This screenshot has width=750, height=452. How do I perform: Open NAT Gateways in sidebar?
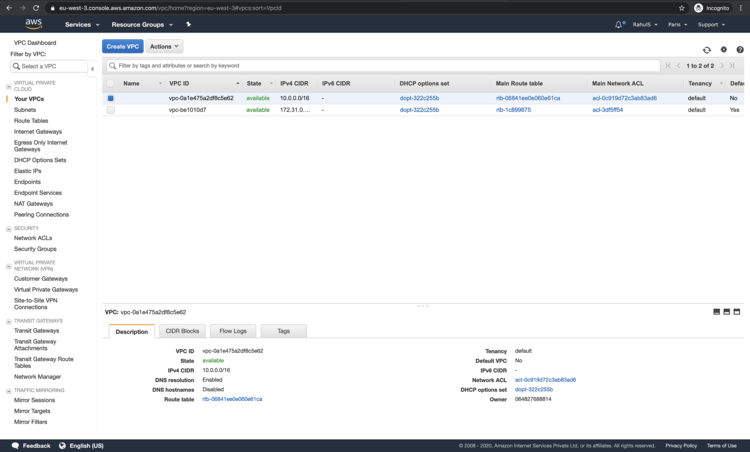click(33, 204)
